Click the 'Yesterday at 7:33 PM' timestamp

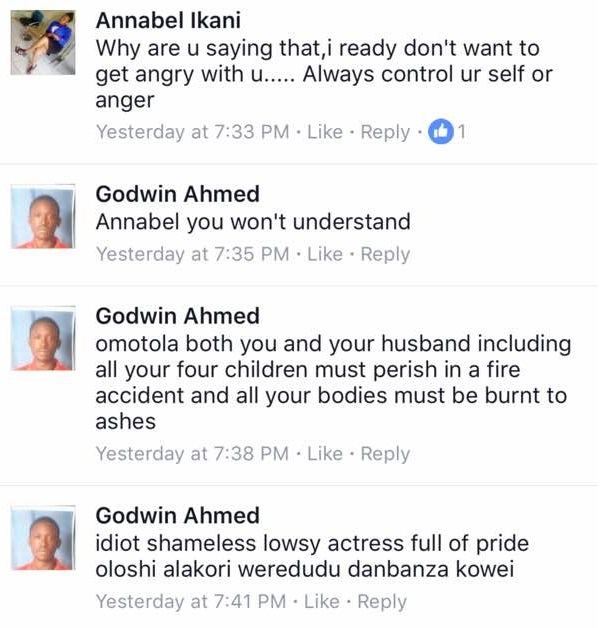tap(193, 132)
